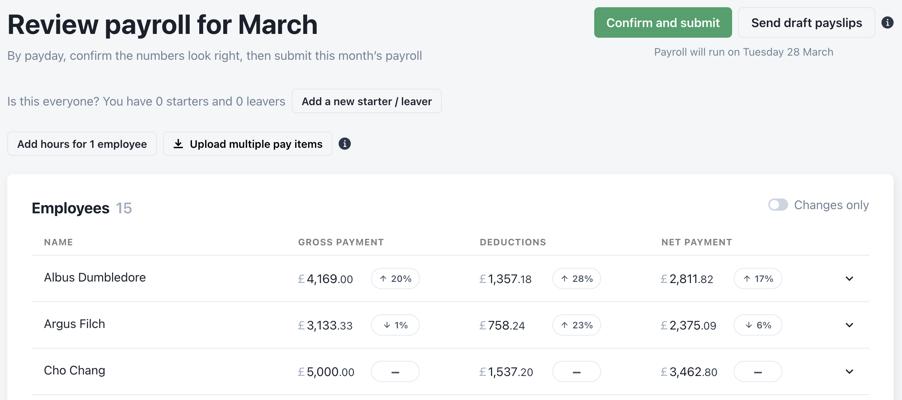This screenshot has width=902, height=400.
Task: Click Albus Dumbledore net payment 17% badge
Action: point(758,279)
